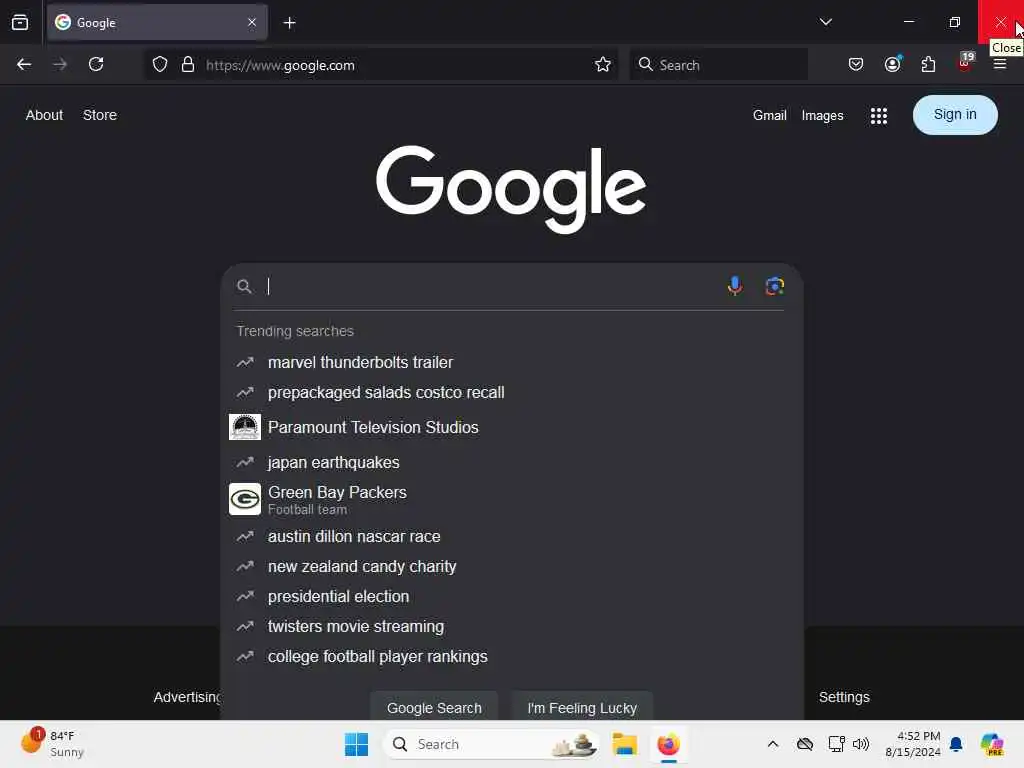Select 'college football player rankings' suggestion
Viewport: 1024px width, 768px height.
point(512,656)
